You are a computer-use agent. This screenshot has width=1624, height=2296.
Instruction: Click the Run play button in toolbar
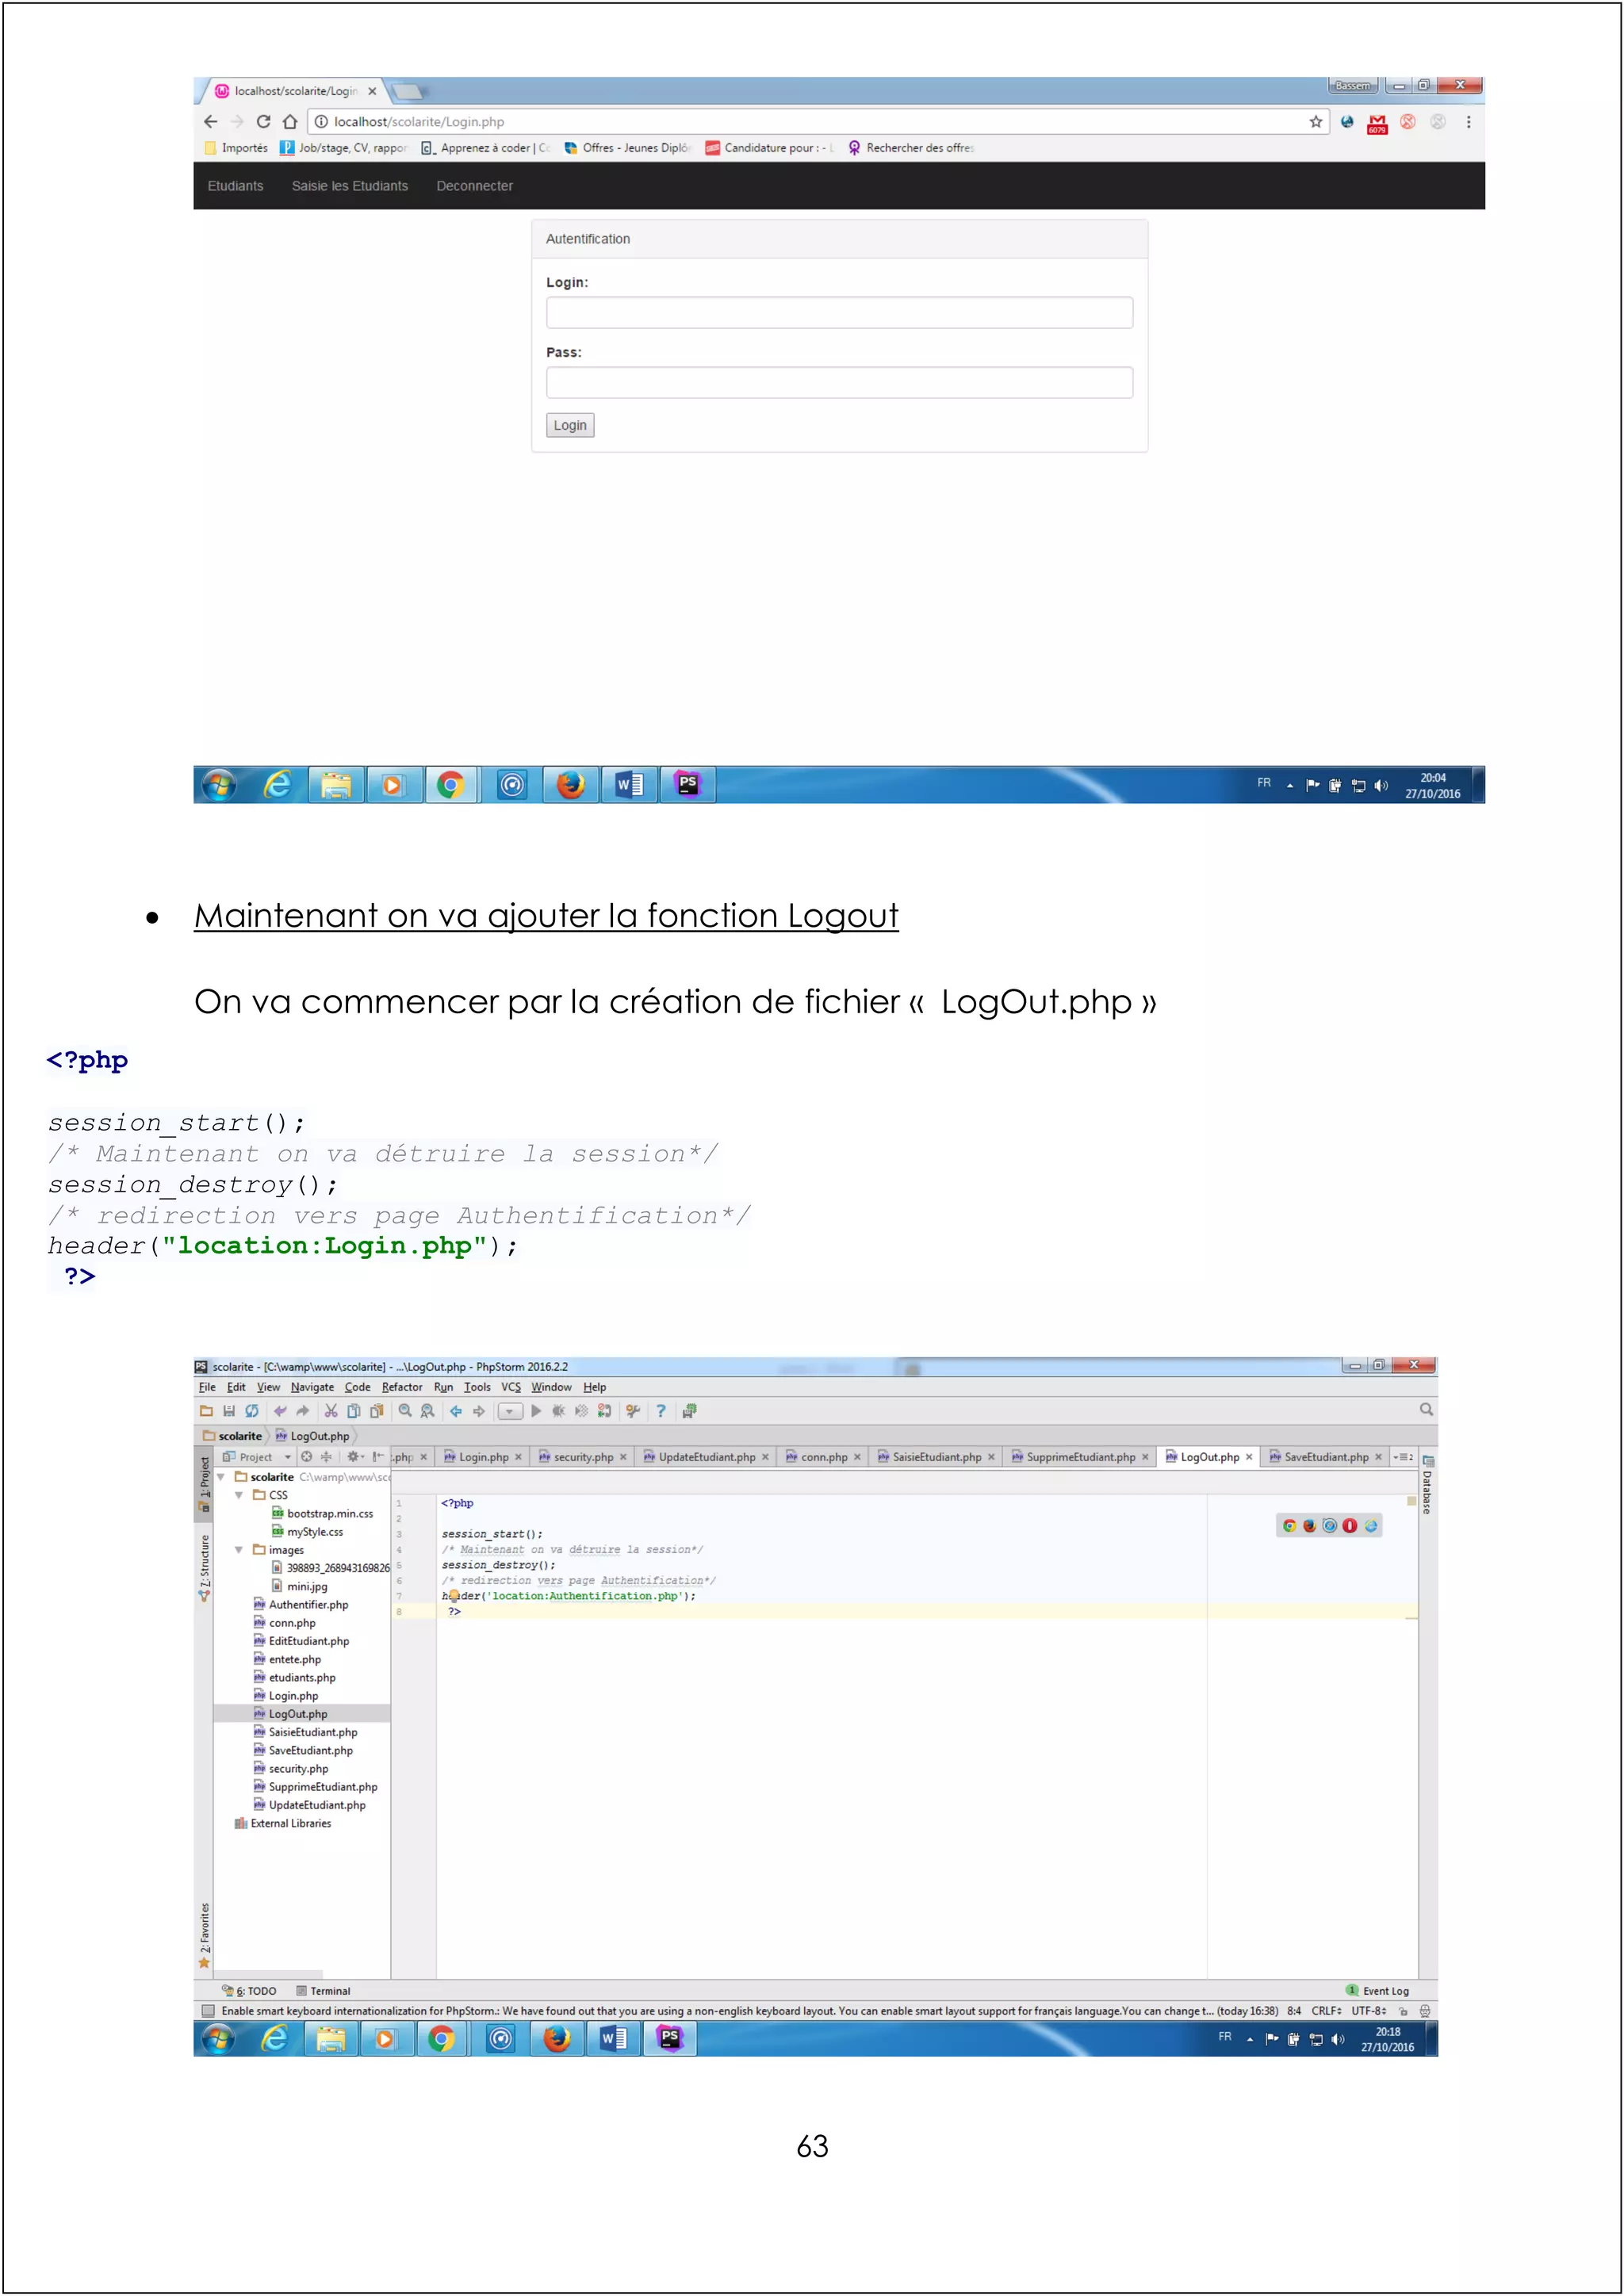(536, 1411)
